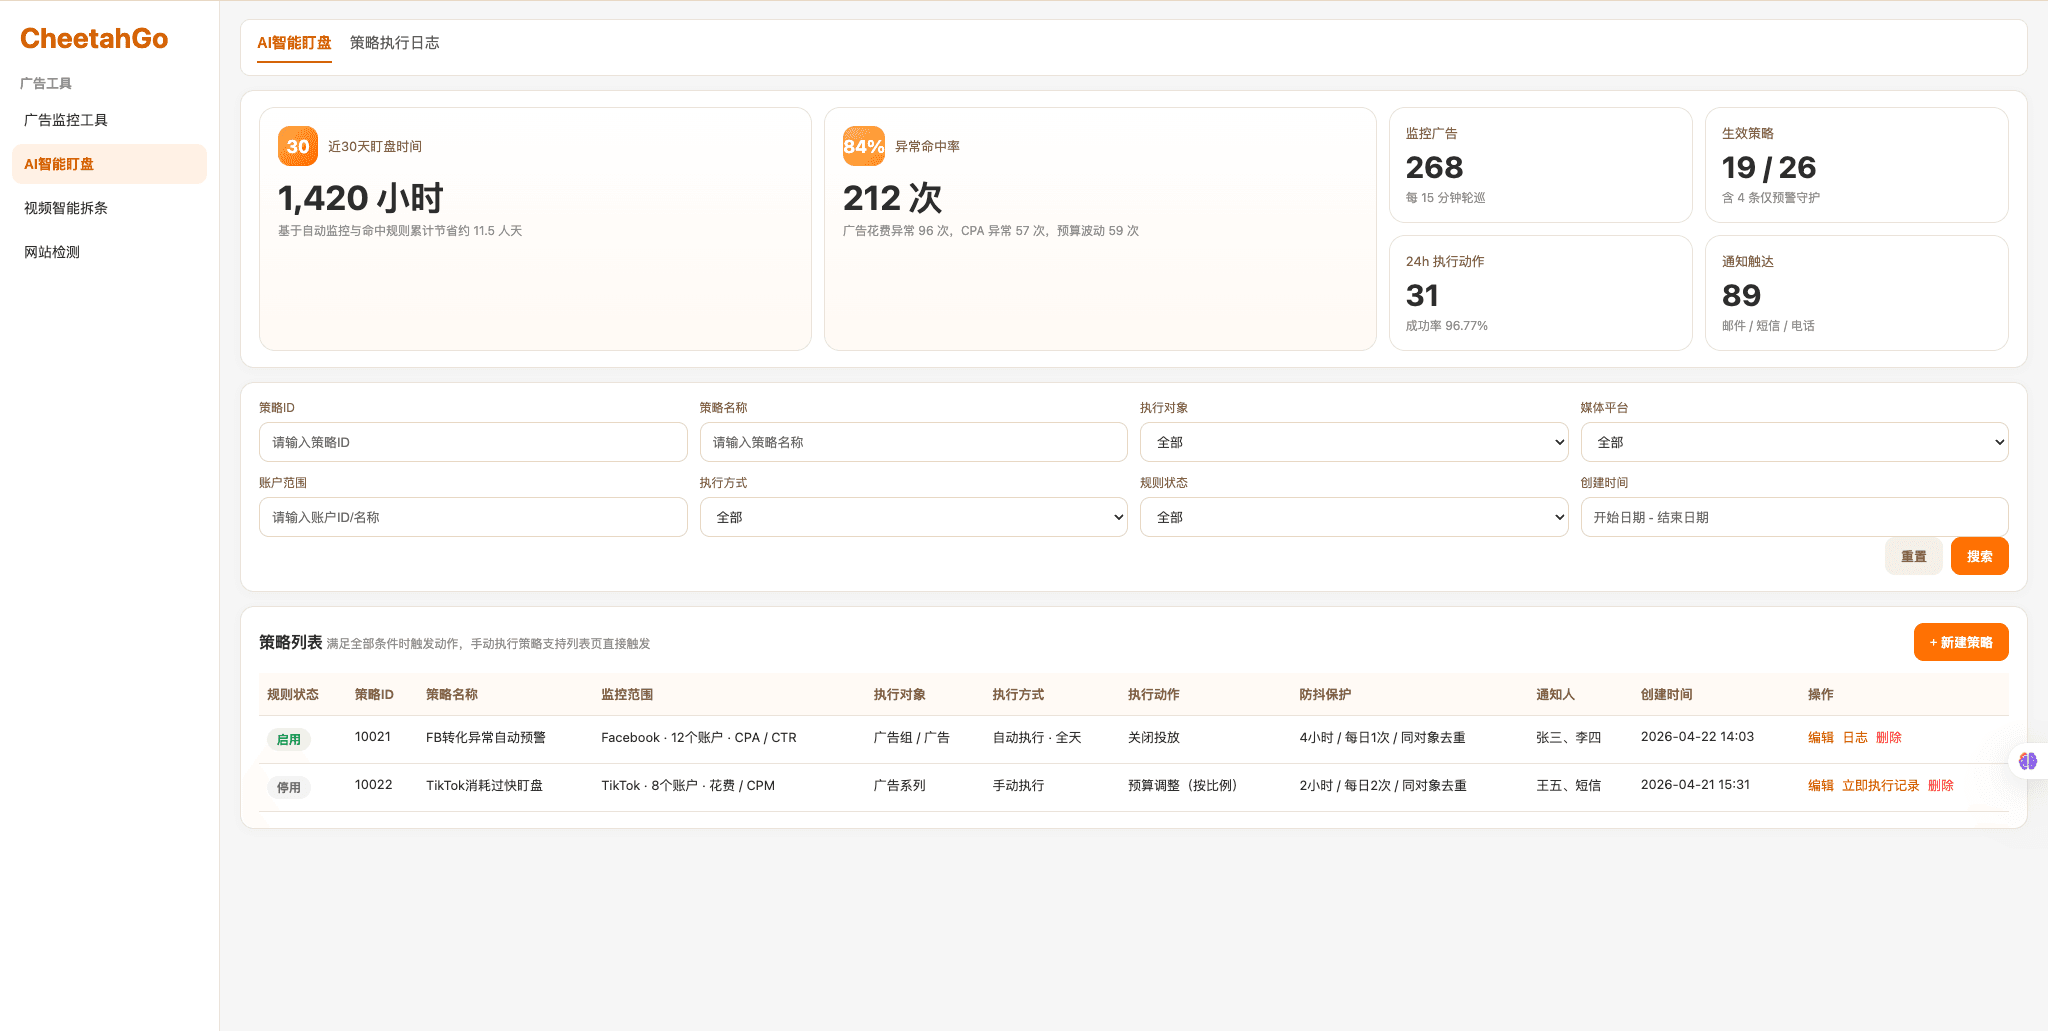Click the 策略列表 heading
The image size is (2048, 1031).
[290, 642]
